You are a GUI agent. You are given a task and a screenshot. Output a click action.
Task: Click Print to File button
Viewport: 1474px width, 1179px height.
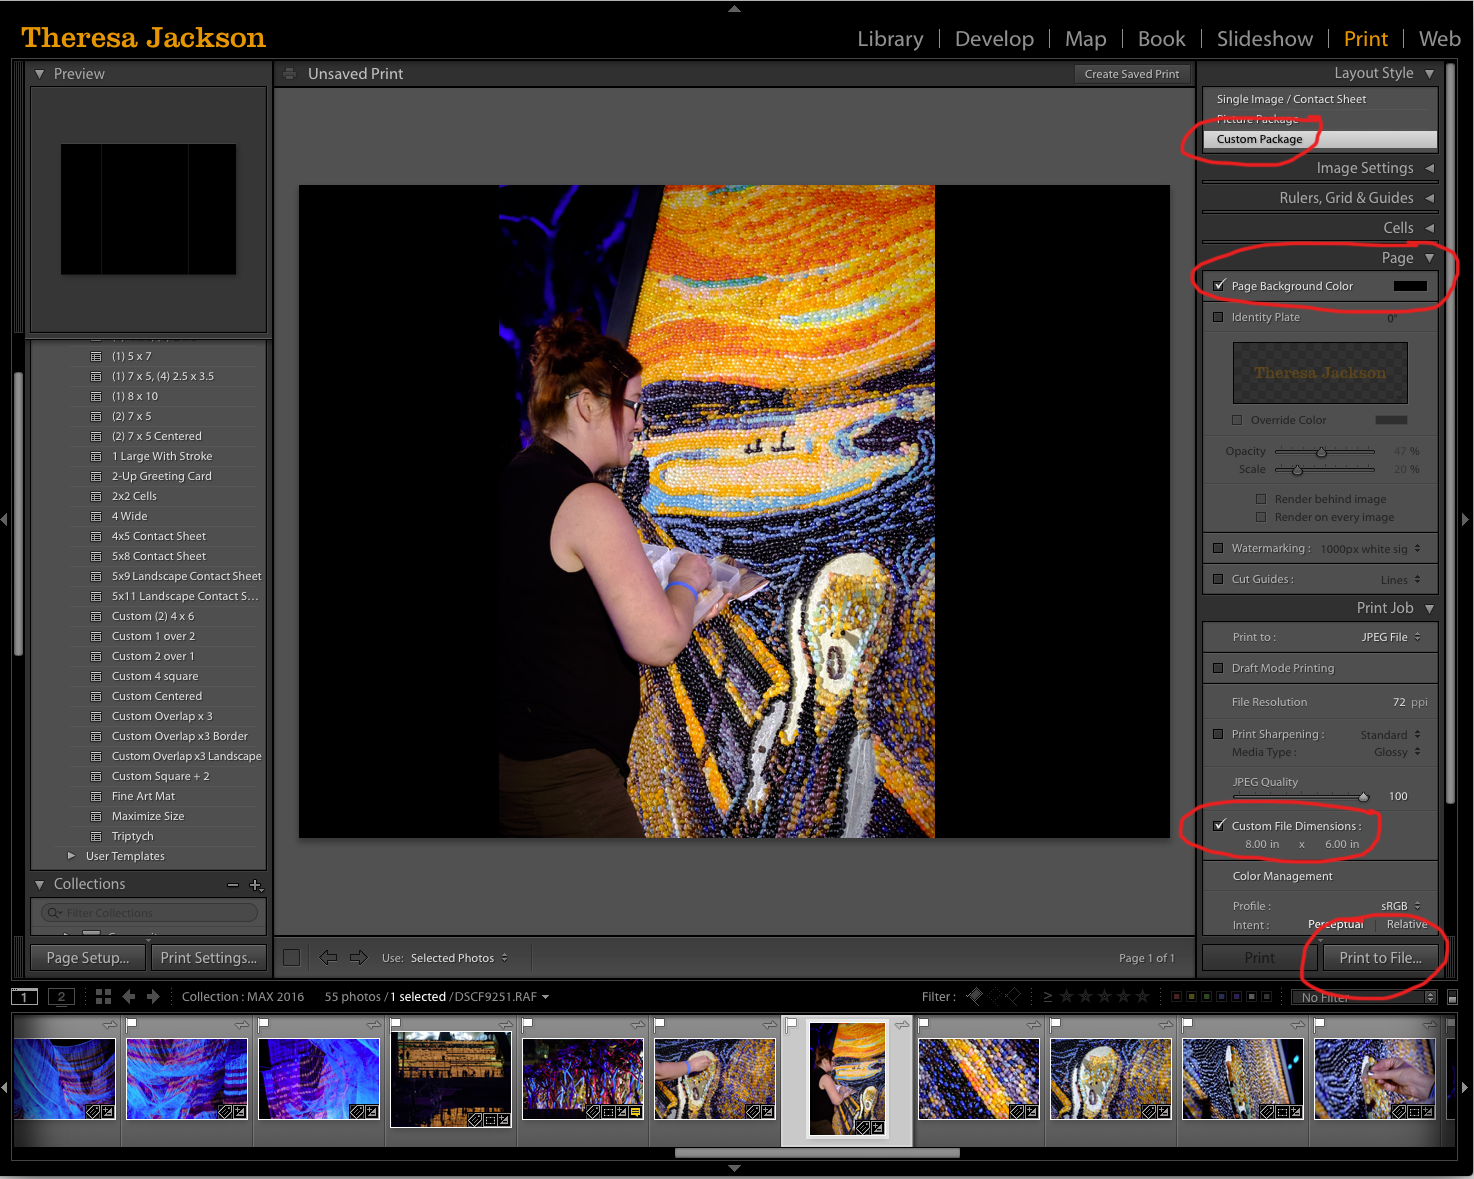(x=1380, y=958)
